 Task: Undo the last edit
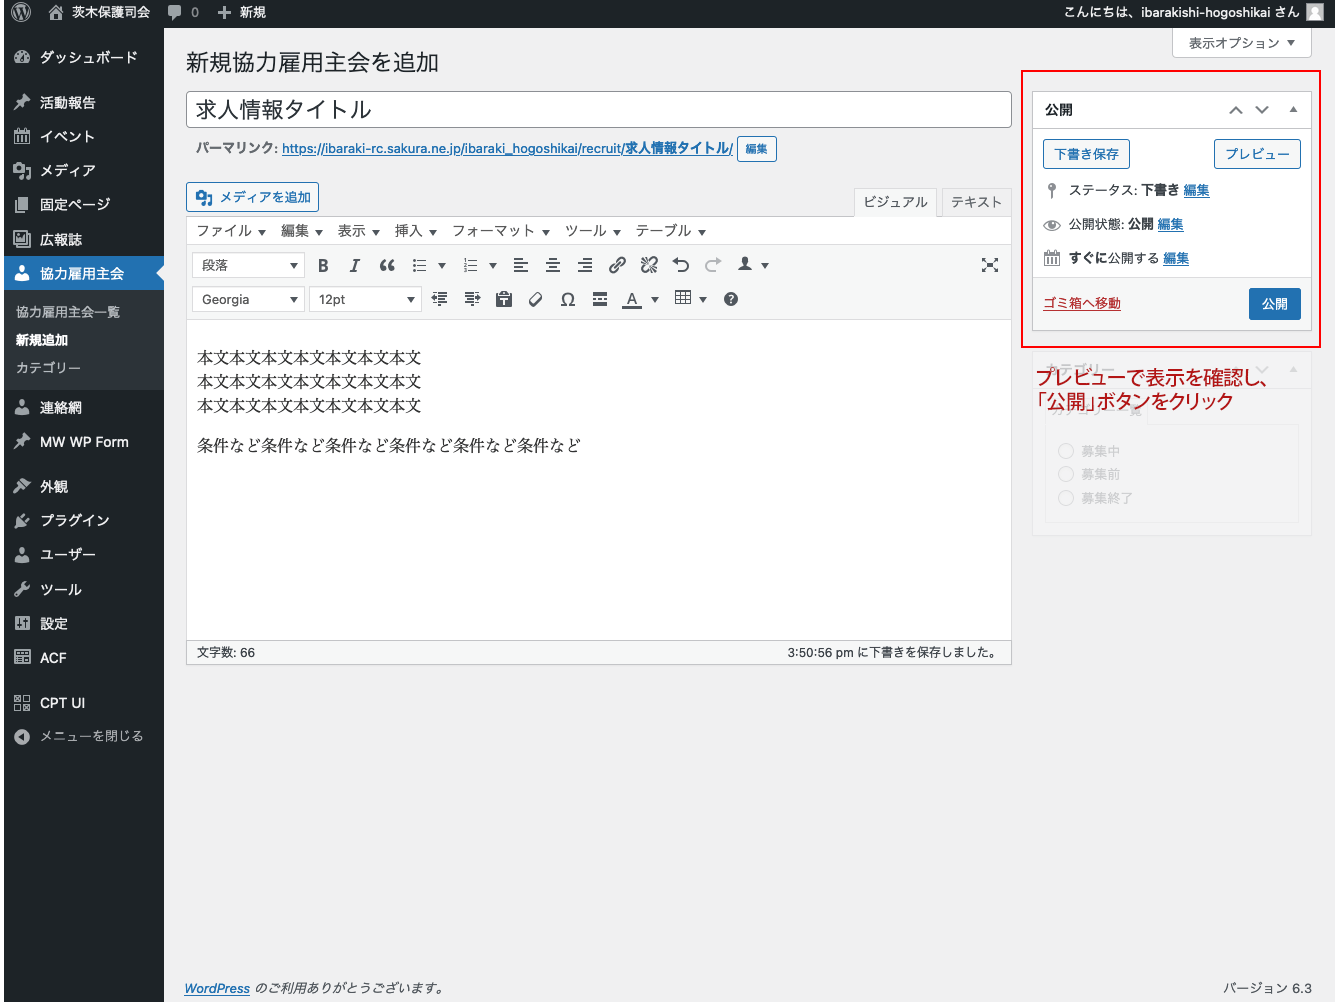680,264
